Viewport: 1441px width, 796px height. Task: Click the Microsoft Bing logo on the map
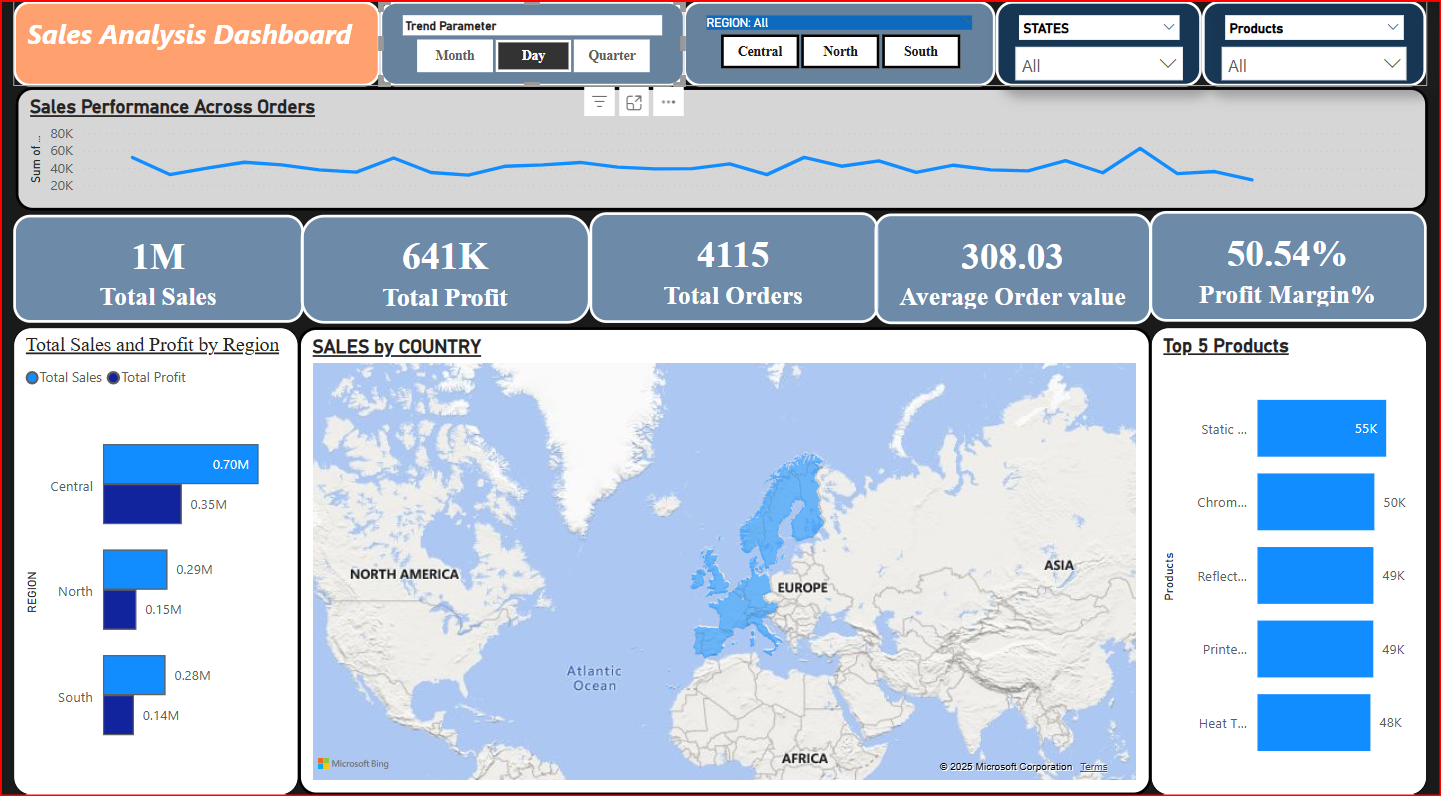click(x=353, y=764)
